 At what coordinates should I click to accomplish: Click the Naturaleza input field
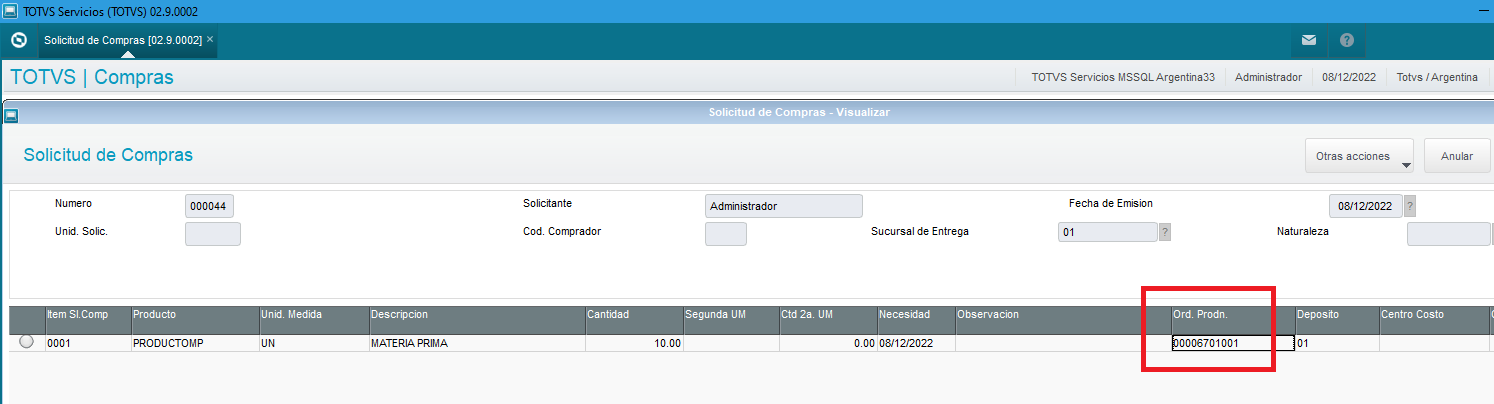[1449, 234]
